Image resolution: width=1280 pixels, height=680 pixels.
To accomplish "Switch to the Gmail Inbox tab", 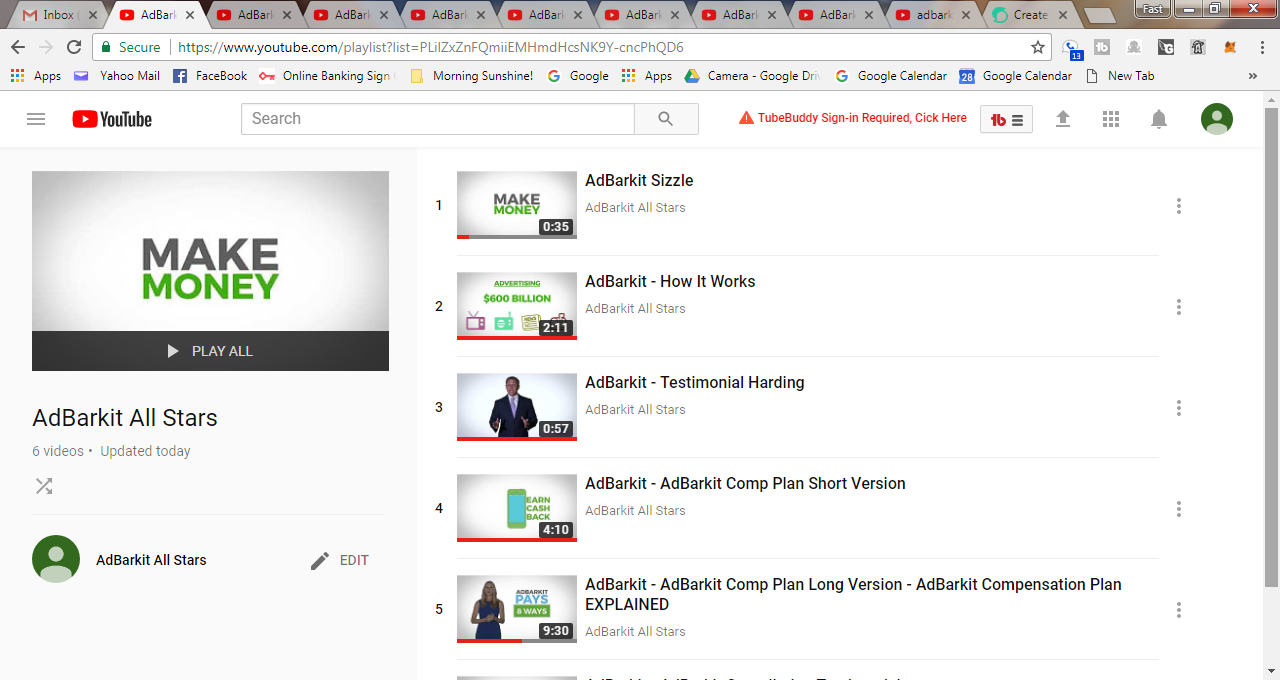I will 56,15.
